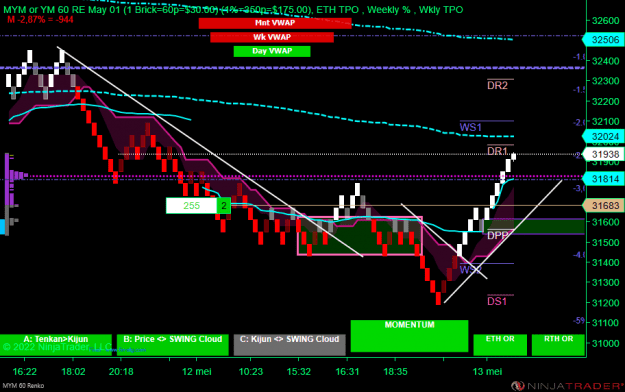Click the C: Kijun <> SWING Cloud box
Screen dimensions: 625x392
tap(289, 345)
